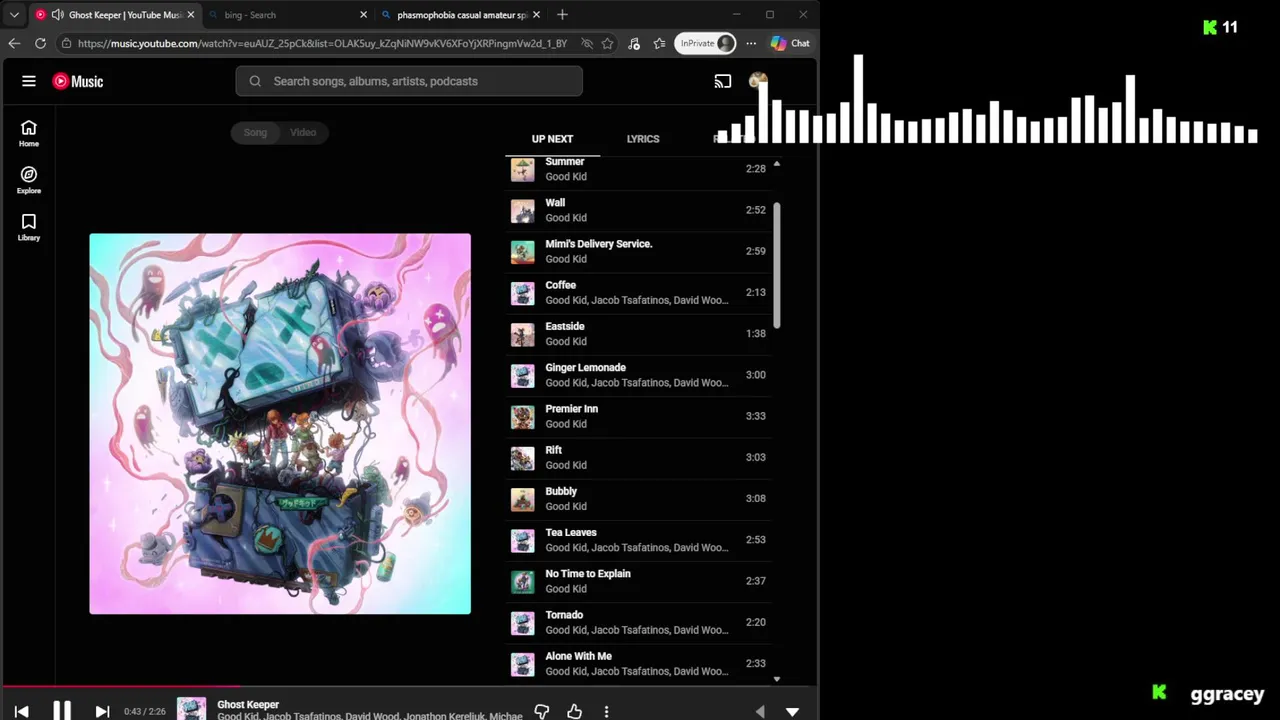
Task: Click the playback progress bar
Action: click(409, 687)
